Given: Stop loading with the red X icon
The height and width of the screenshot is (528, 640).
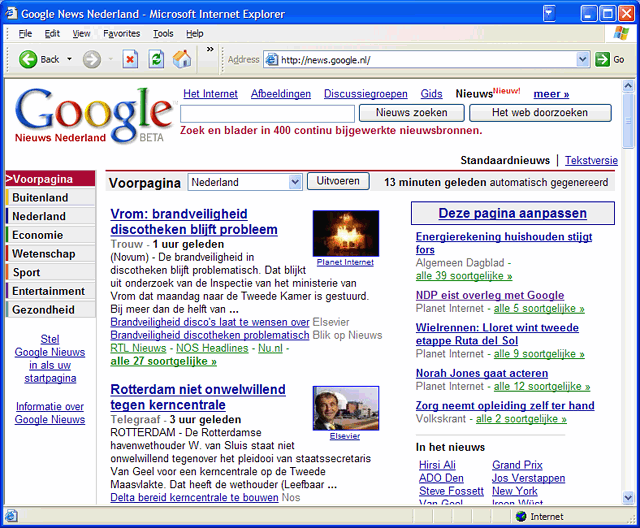Looking at the screenshot, I should (x=130, y=60).
